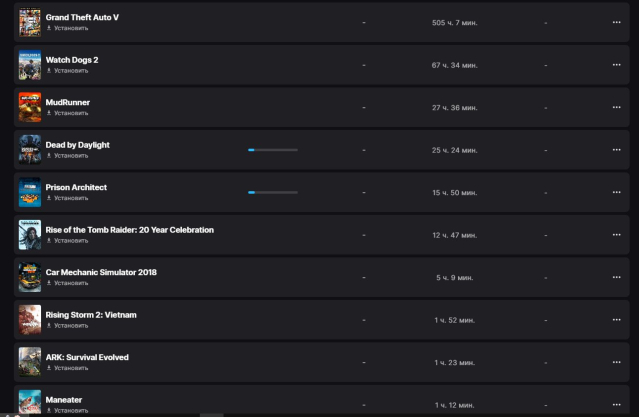Expand options menu for Rise of the Tomb Raider
The width and height of the screenshot is (639, 417).
(616, 235)
